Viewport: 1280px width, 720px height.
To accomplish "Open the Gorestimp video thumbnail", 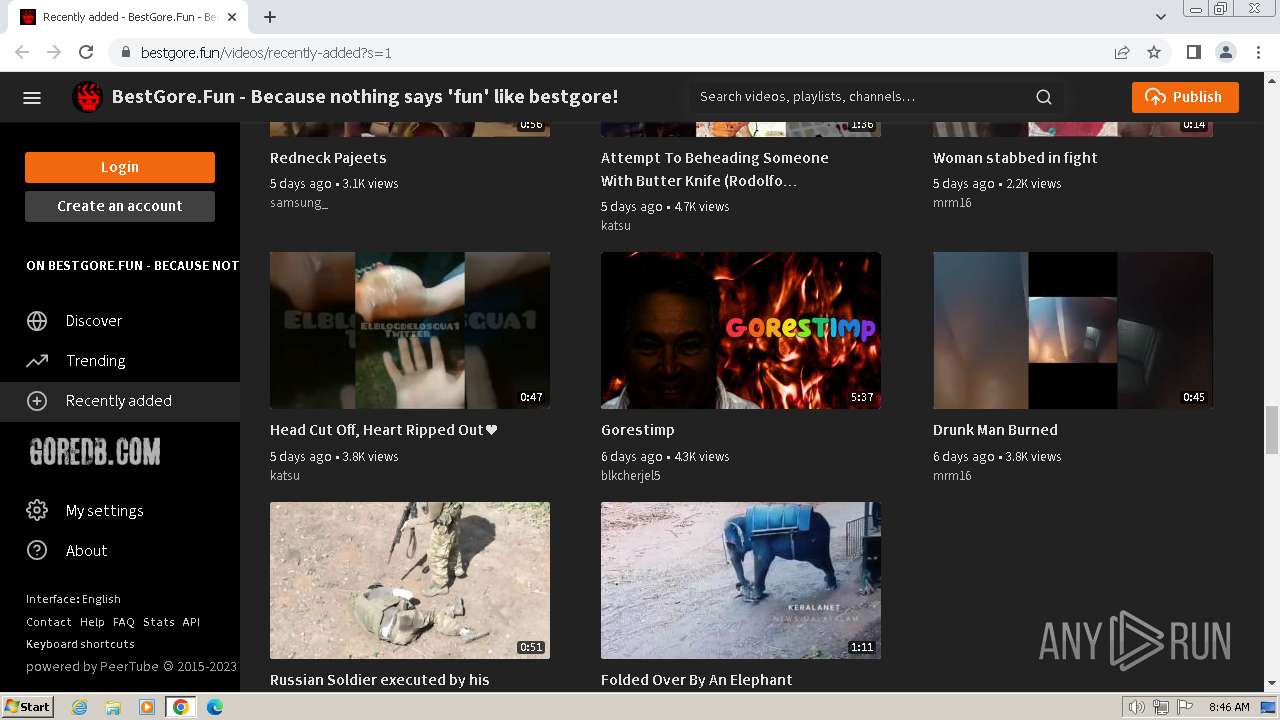I will pos(741,330).
